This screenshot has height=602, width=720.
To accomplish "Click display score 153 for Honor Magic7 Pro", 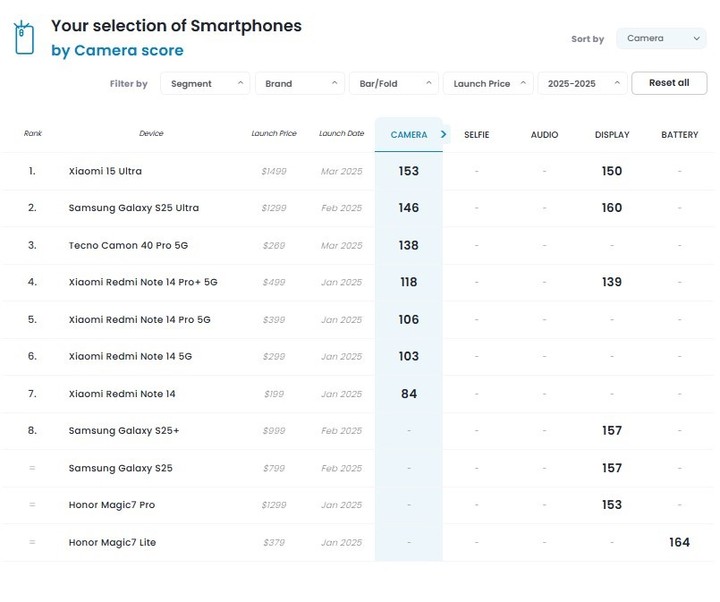I will [x=612, y=505].
